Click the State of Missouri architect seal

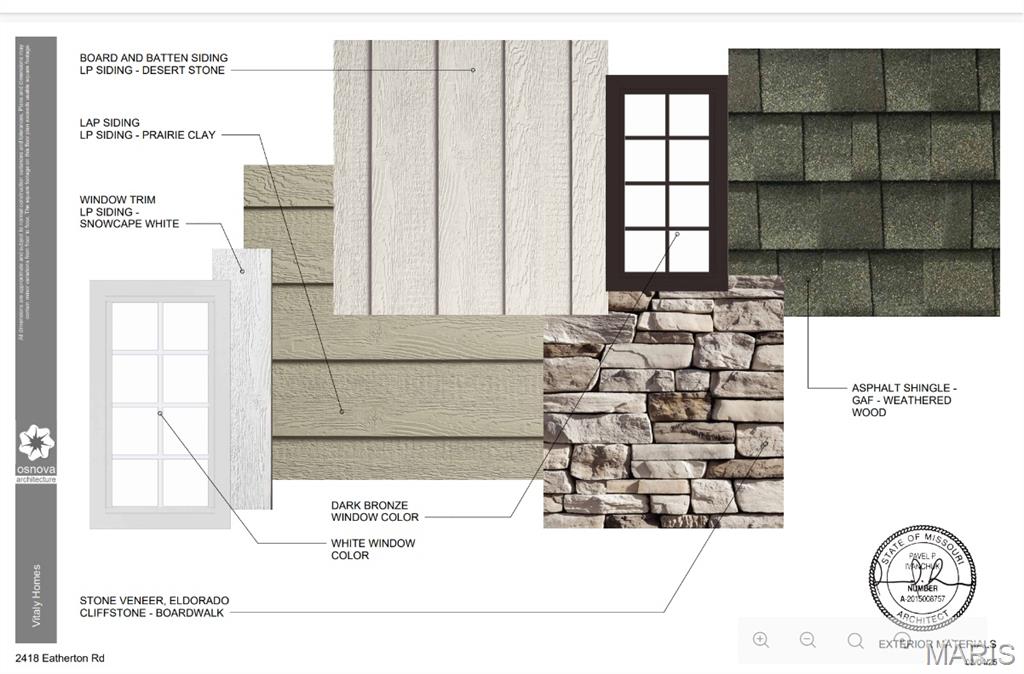pos(923,577)
